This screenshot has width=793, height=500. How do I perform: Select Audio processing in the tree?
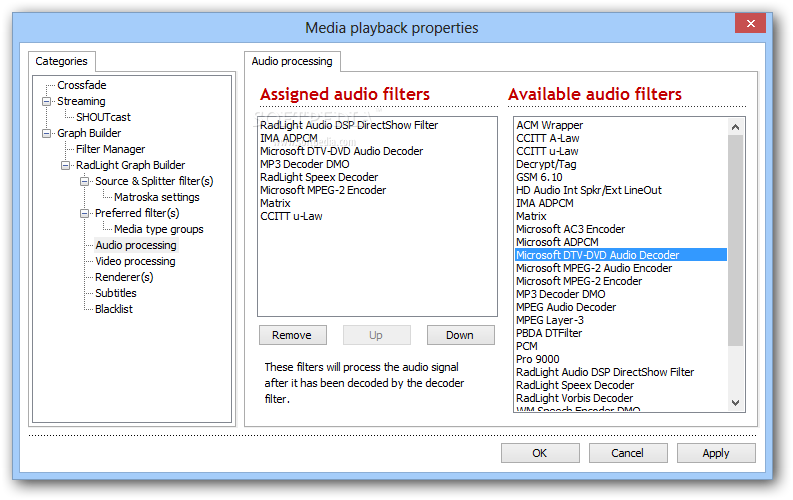point(136,245)
